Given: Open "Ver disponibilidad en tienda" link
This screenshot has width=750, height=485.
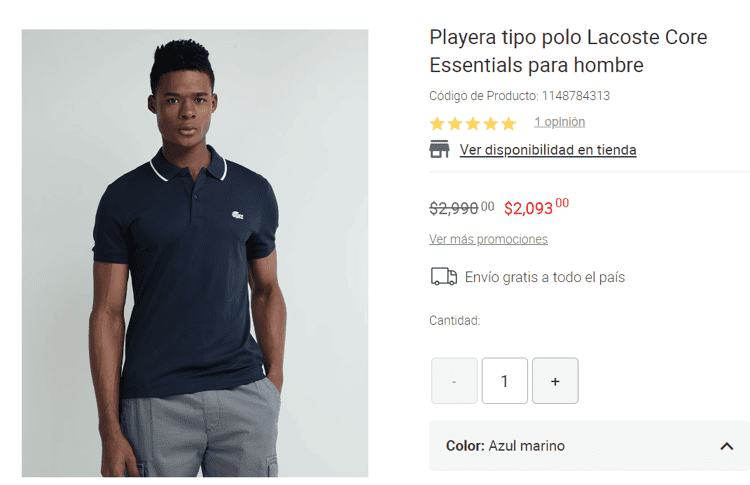Looking at the screenshot, I should click(548, 150).
